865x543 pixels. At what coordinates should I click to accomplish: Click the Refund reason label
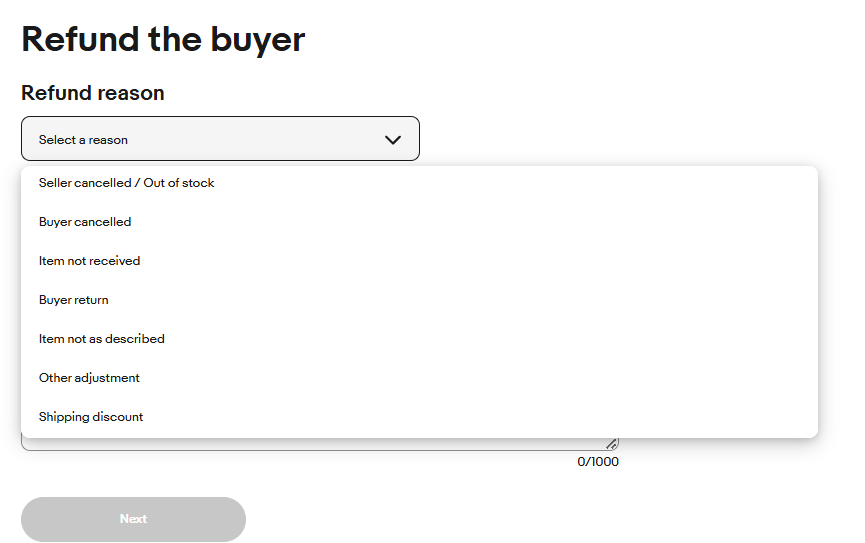click(93, 93)
